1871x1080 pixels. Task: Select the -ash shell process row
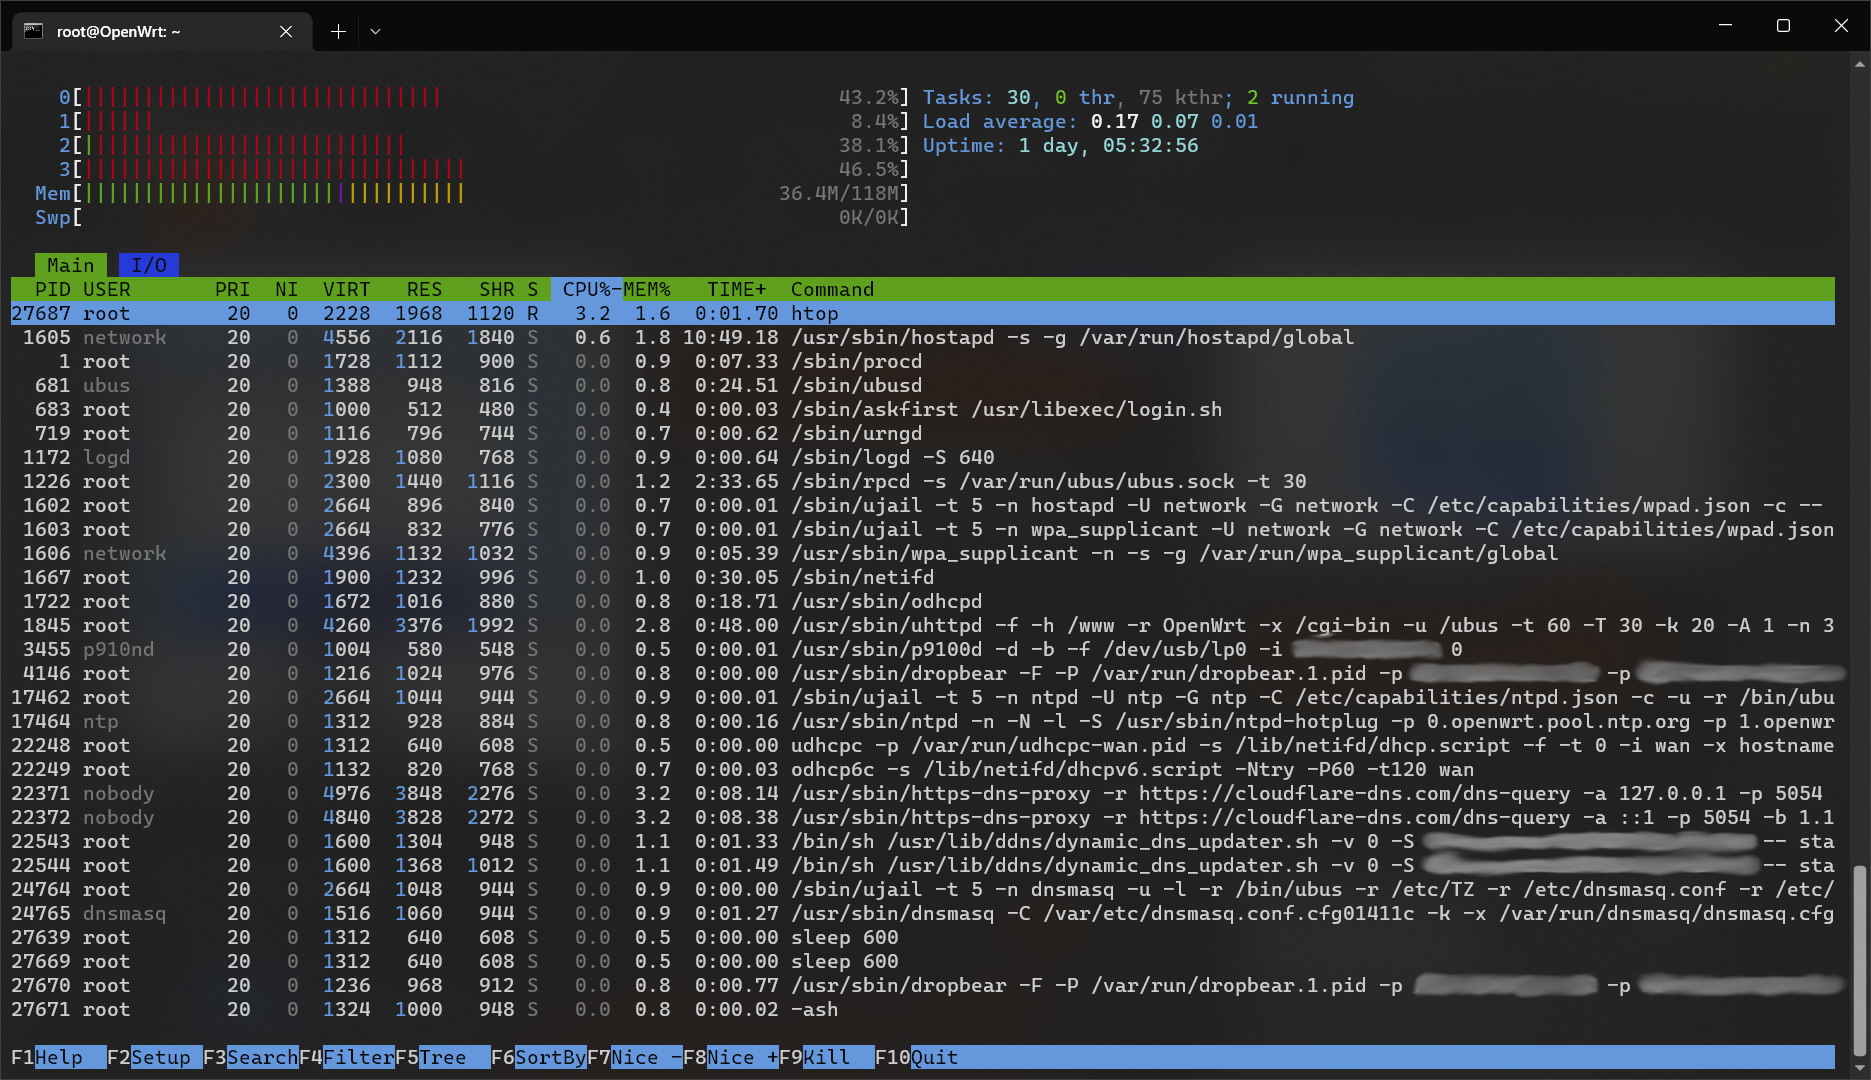click(922, 1009)
